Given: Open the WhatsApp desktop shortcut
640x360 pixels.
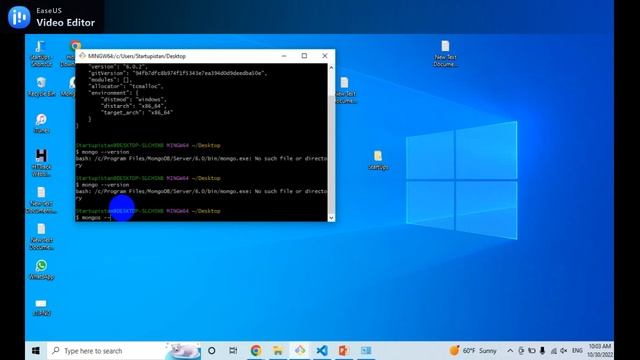Looking at the screenshot, I should click(41, 269).
